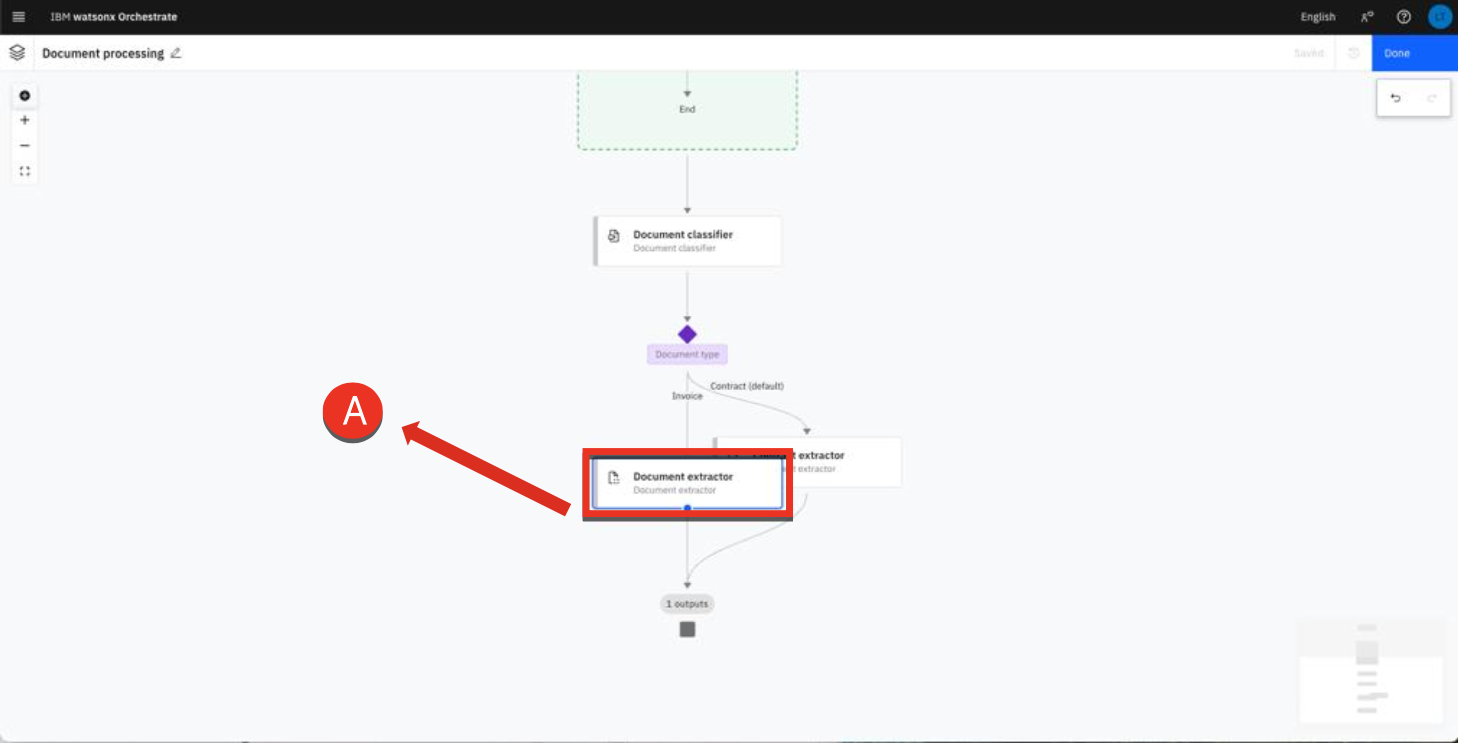
Task: Zoom out of the canvas
Action: click(x=25, y=146)
